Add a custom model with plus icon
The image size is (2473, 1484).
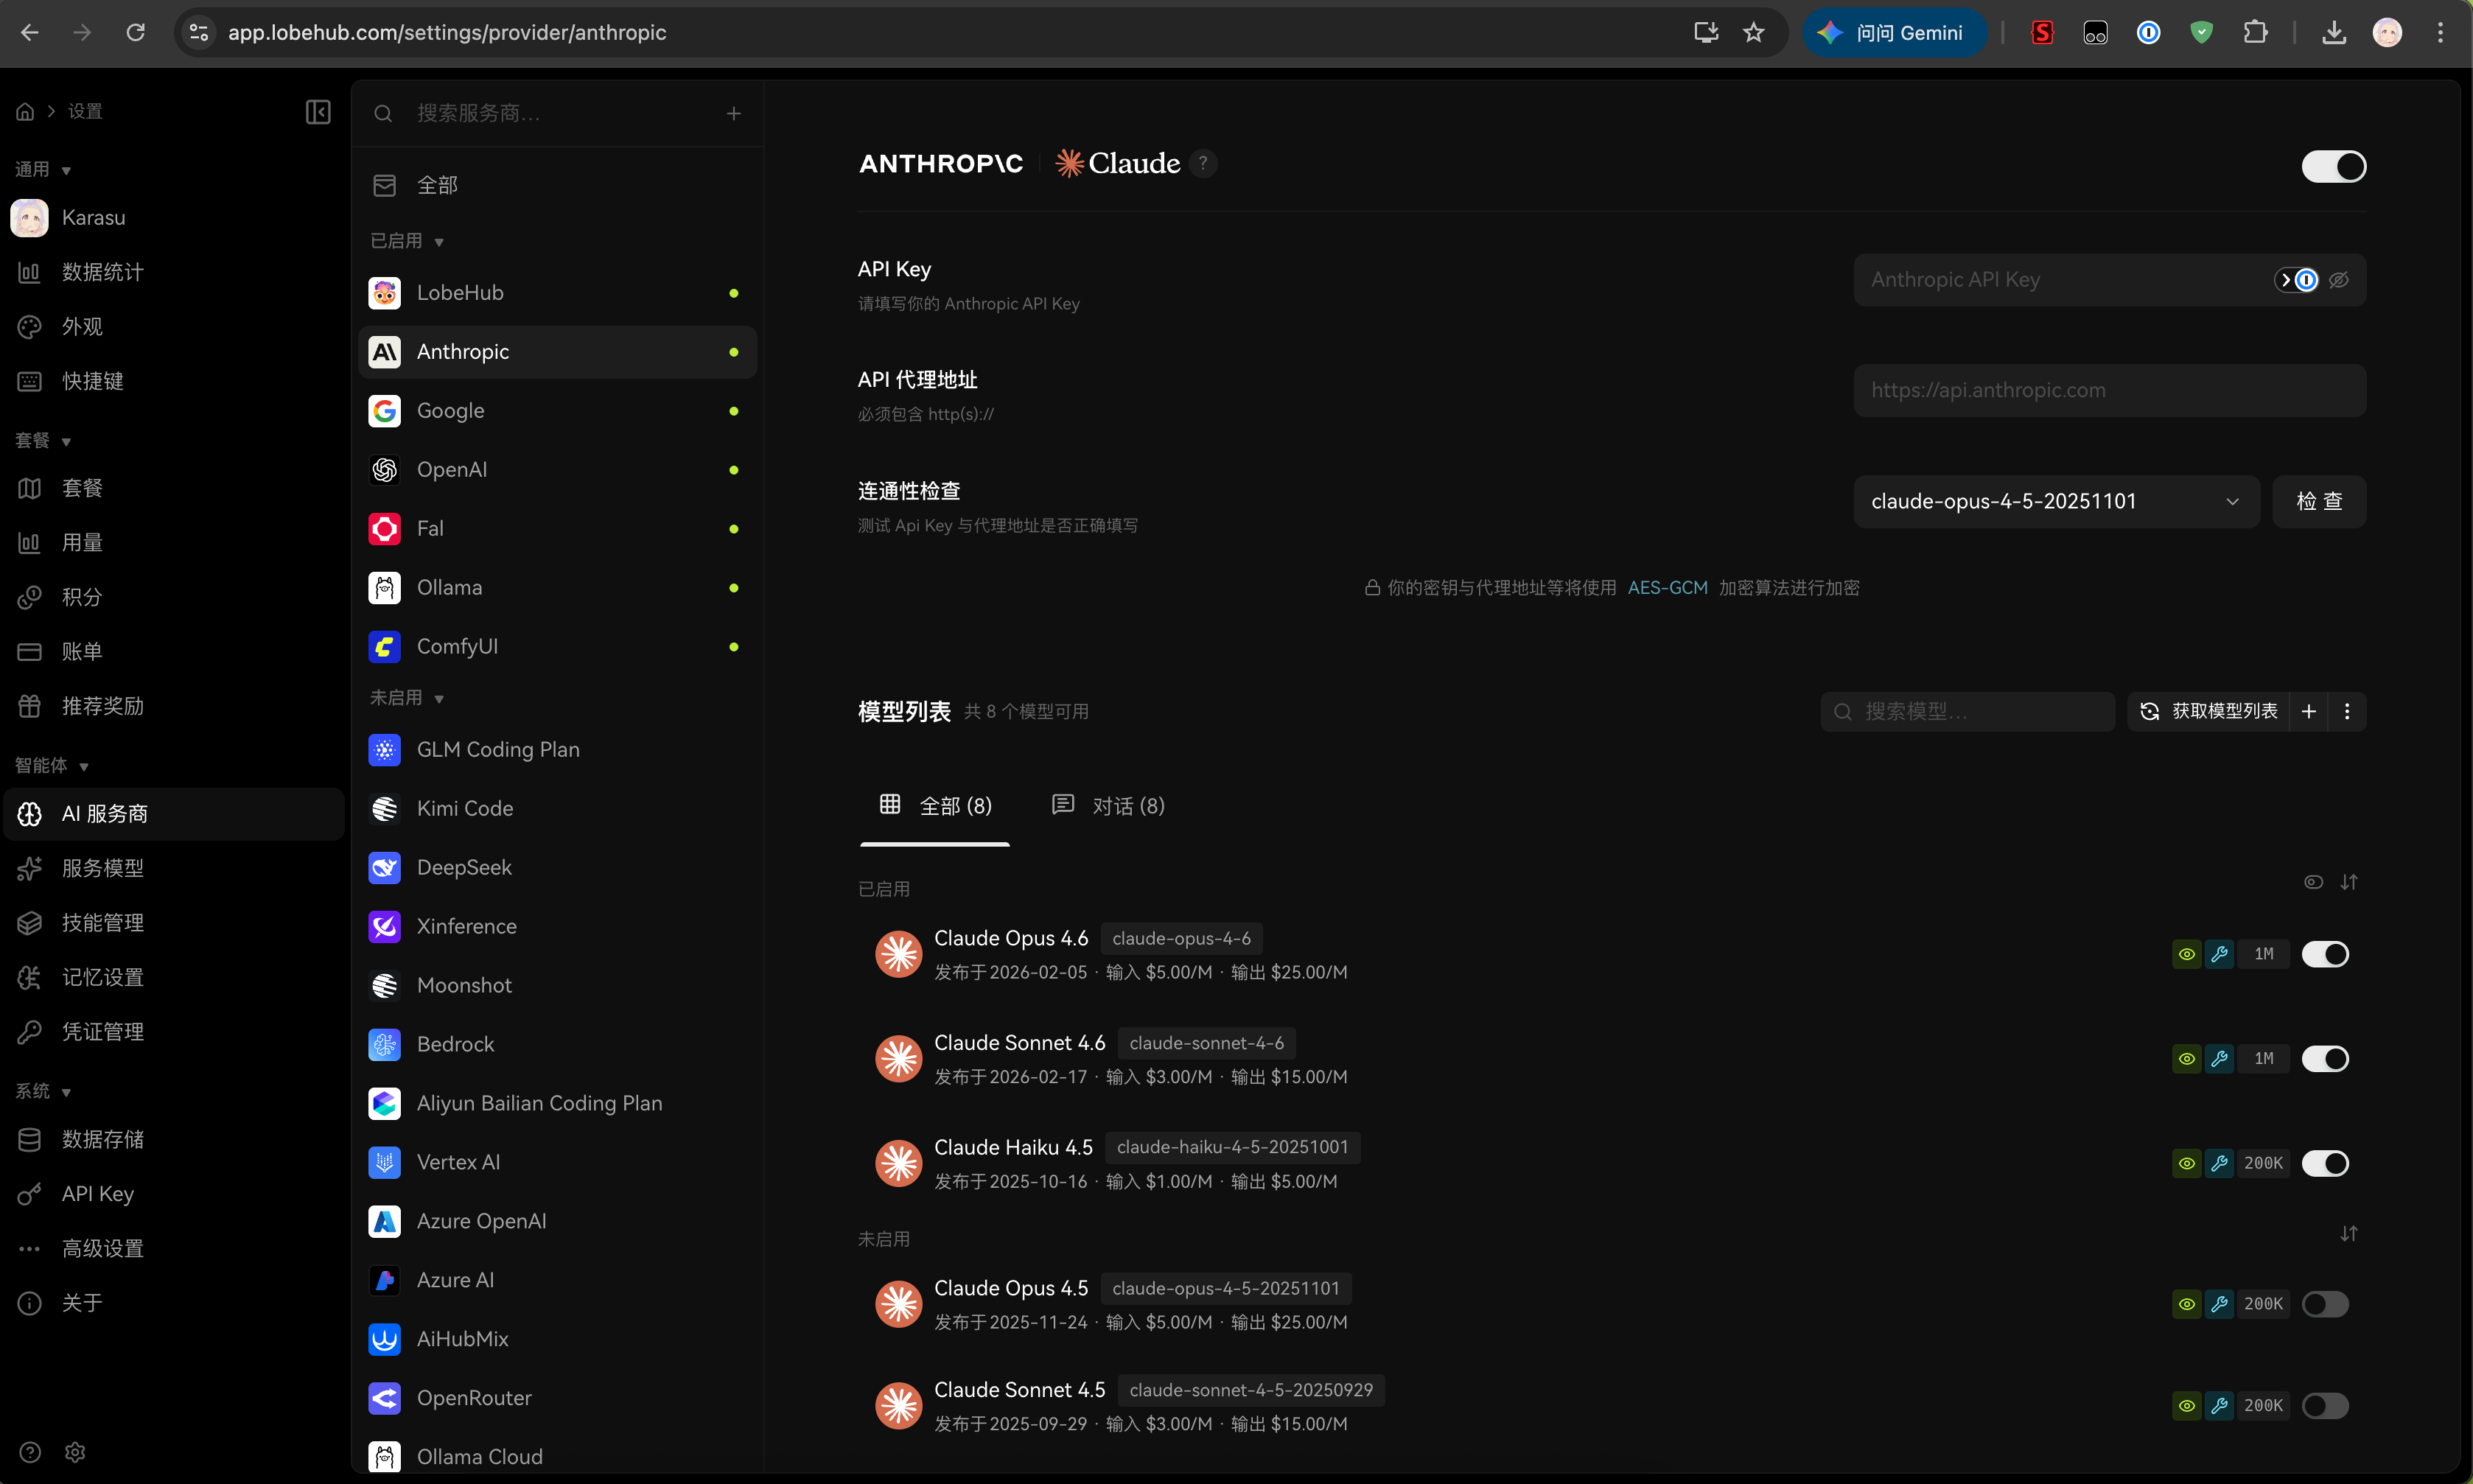click(x=2309, y=712)
